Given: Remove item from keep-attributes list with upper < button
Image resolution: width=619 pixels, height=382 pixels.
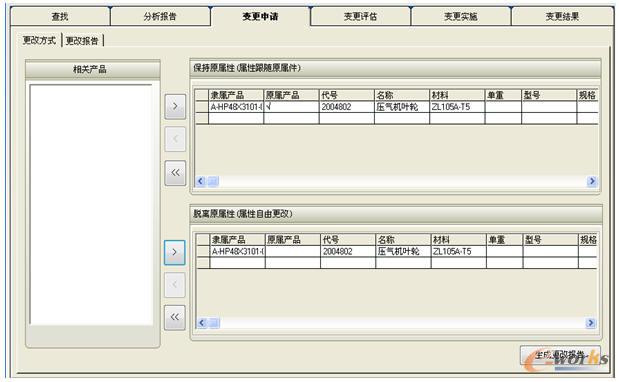Looking at the screenshot, I should (x=175, y=139).
